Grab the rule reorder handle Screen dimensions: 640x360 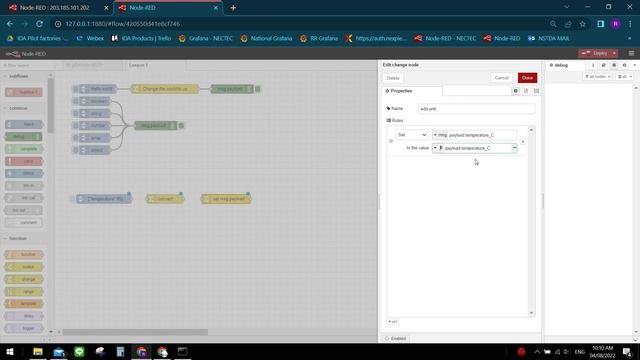tap(391, 141)
